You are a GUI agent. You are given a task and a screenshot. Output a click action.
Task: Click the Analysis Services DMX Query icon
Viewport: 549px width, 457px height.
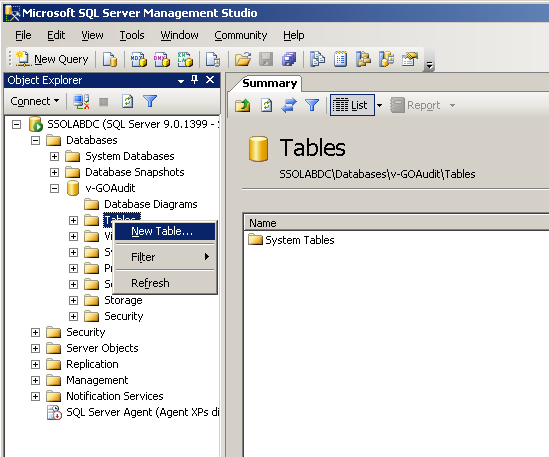162,59
